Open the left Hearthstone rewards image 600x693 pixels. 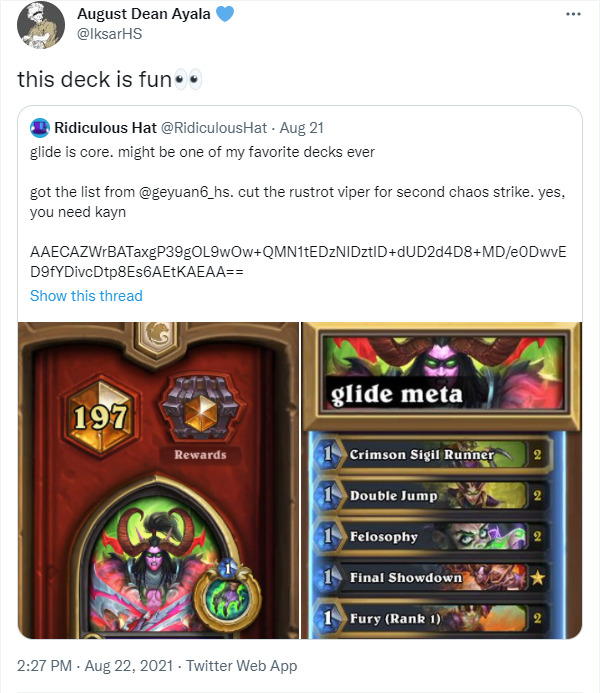click(159, 480)
